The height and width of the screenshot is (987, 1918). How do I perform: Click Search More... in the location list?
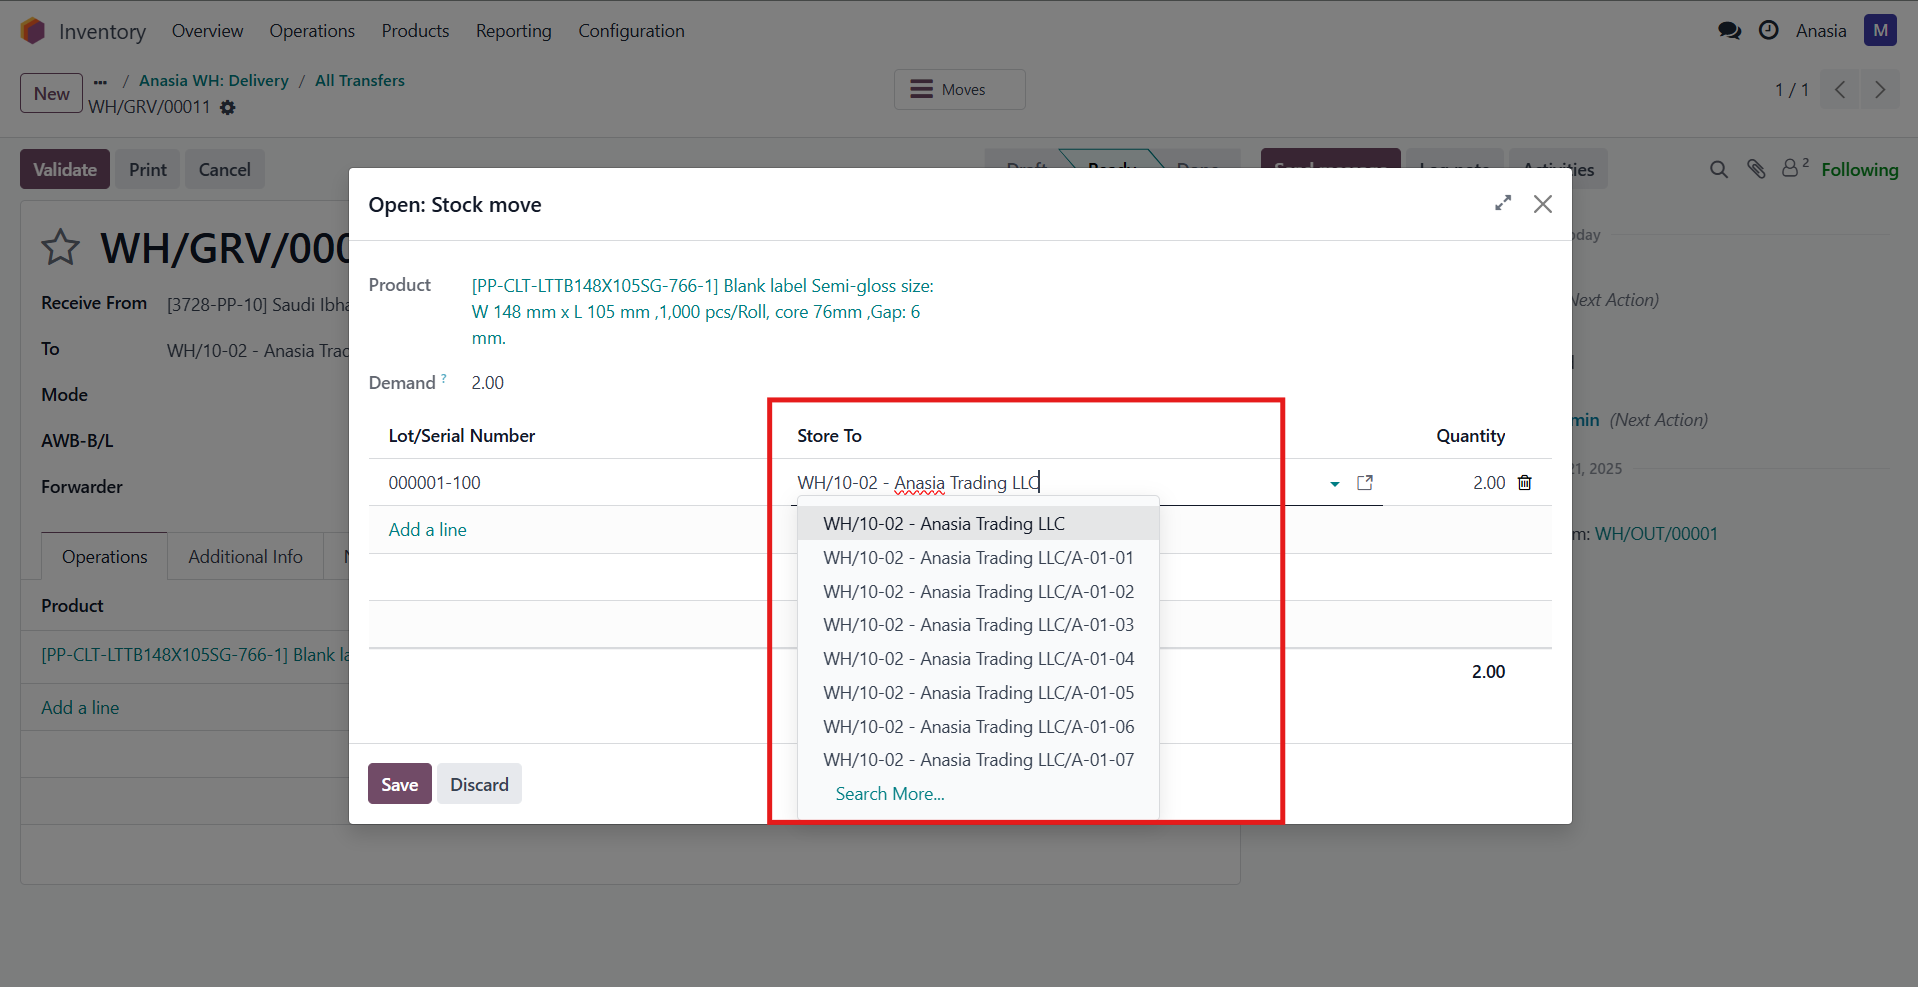(x=889, y=794)
